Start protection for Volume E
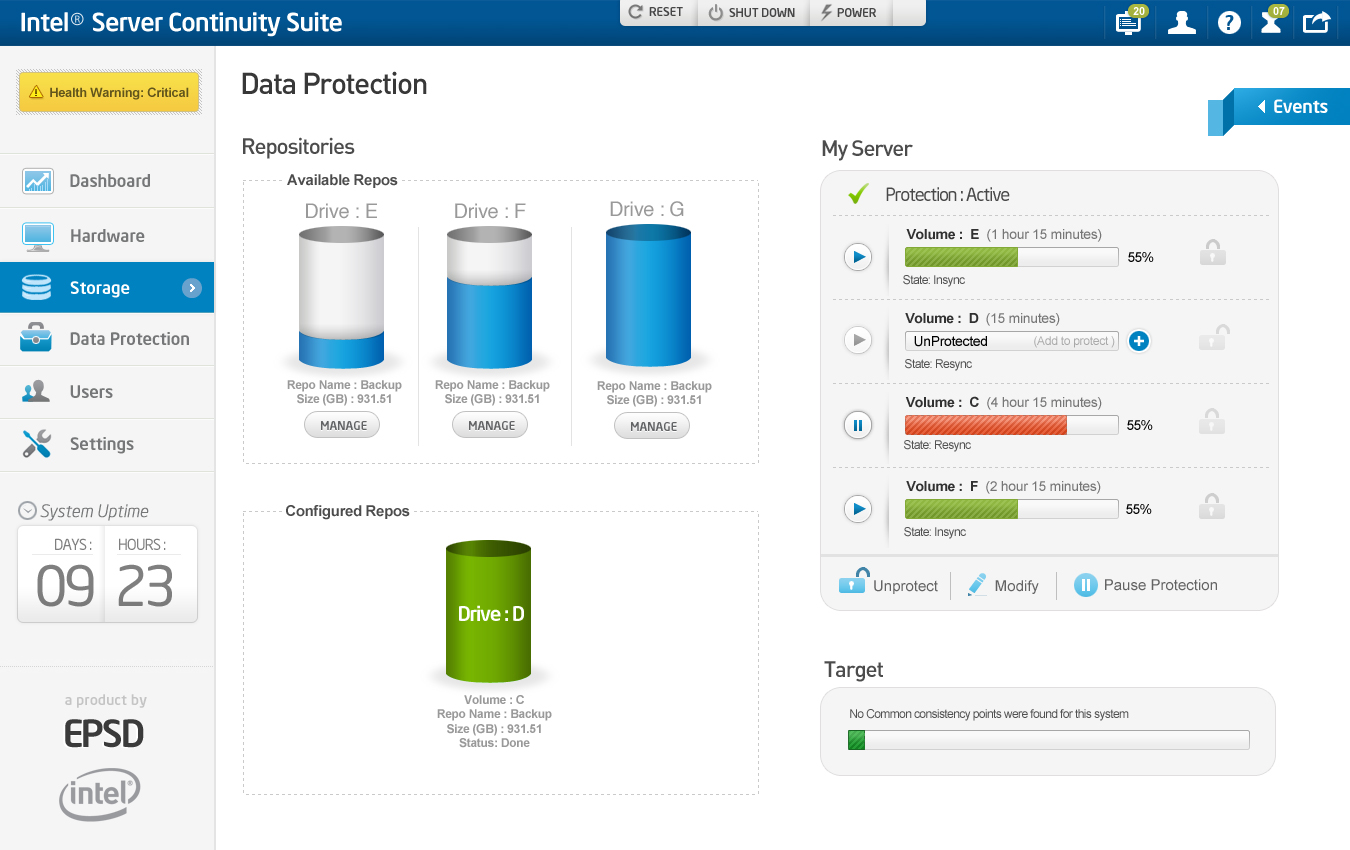Screen dimensions: 1350x850 click(857, 258)
